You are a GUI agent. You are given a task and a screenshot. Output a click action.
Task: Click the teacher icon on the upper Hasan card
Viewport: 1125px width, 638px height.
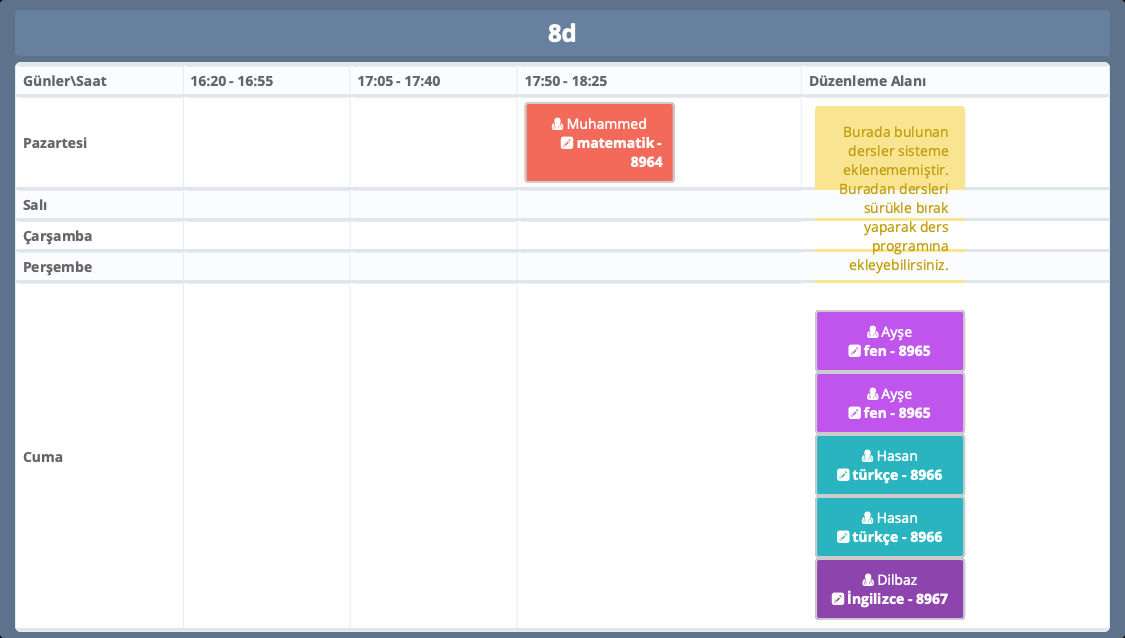pos(867,456)
